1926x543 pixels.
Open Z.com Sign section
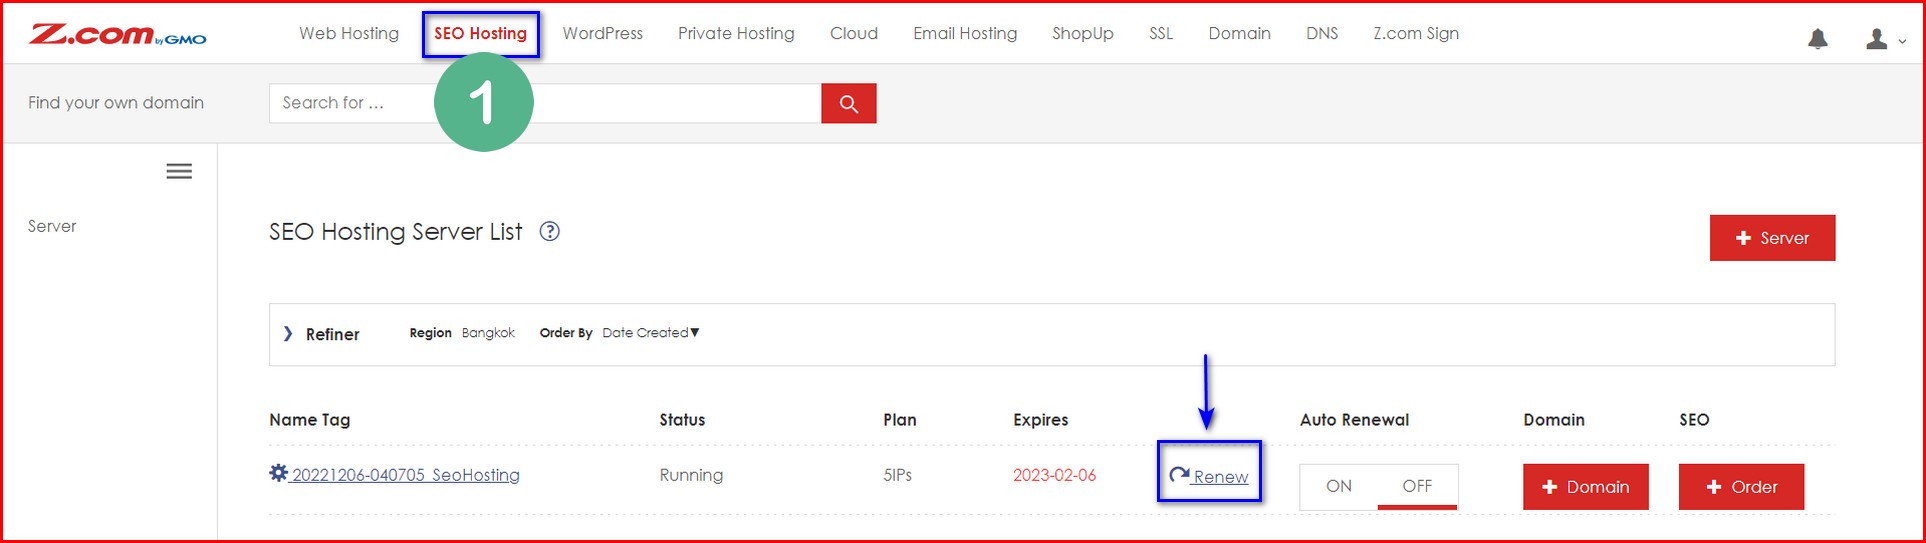click(x=1416, y=33)
